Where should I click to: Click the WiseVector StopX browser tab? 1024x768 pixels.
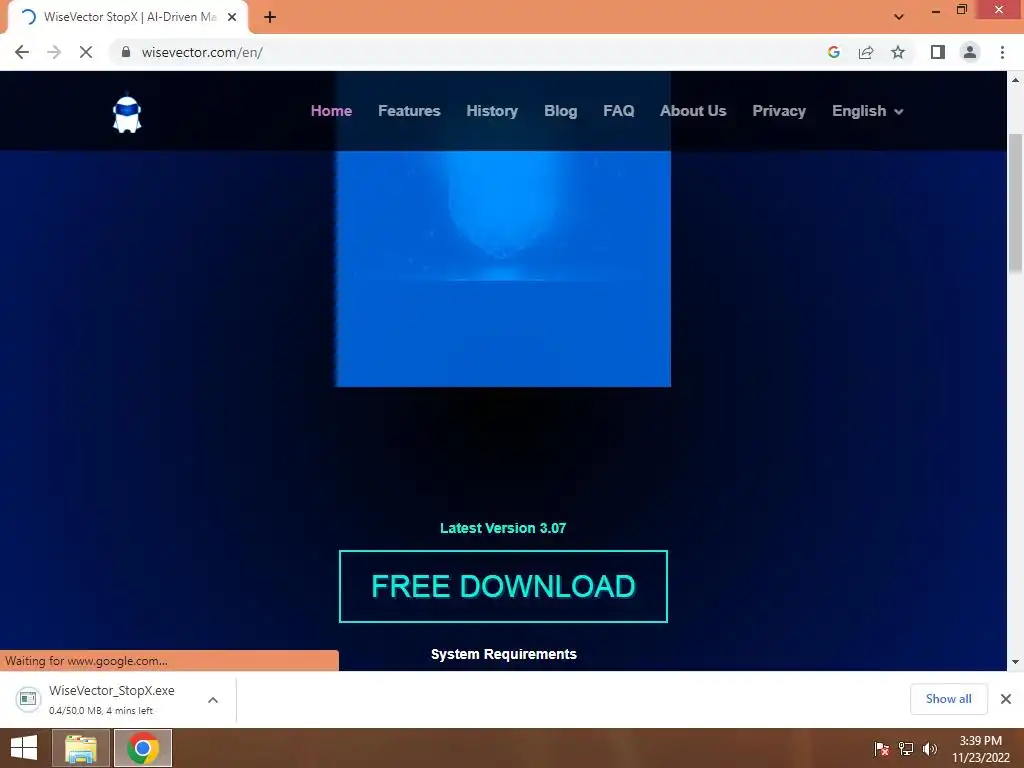pos(127,17)
